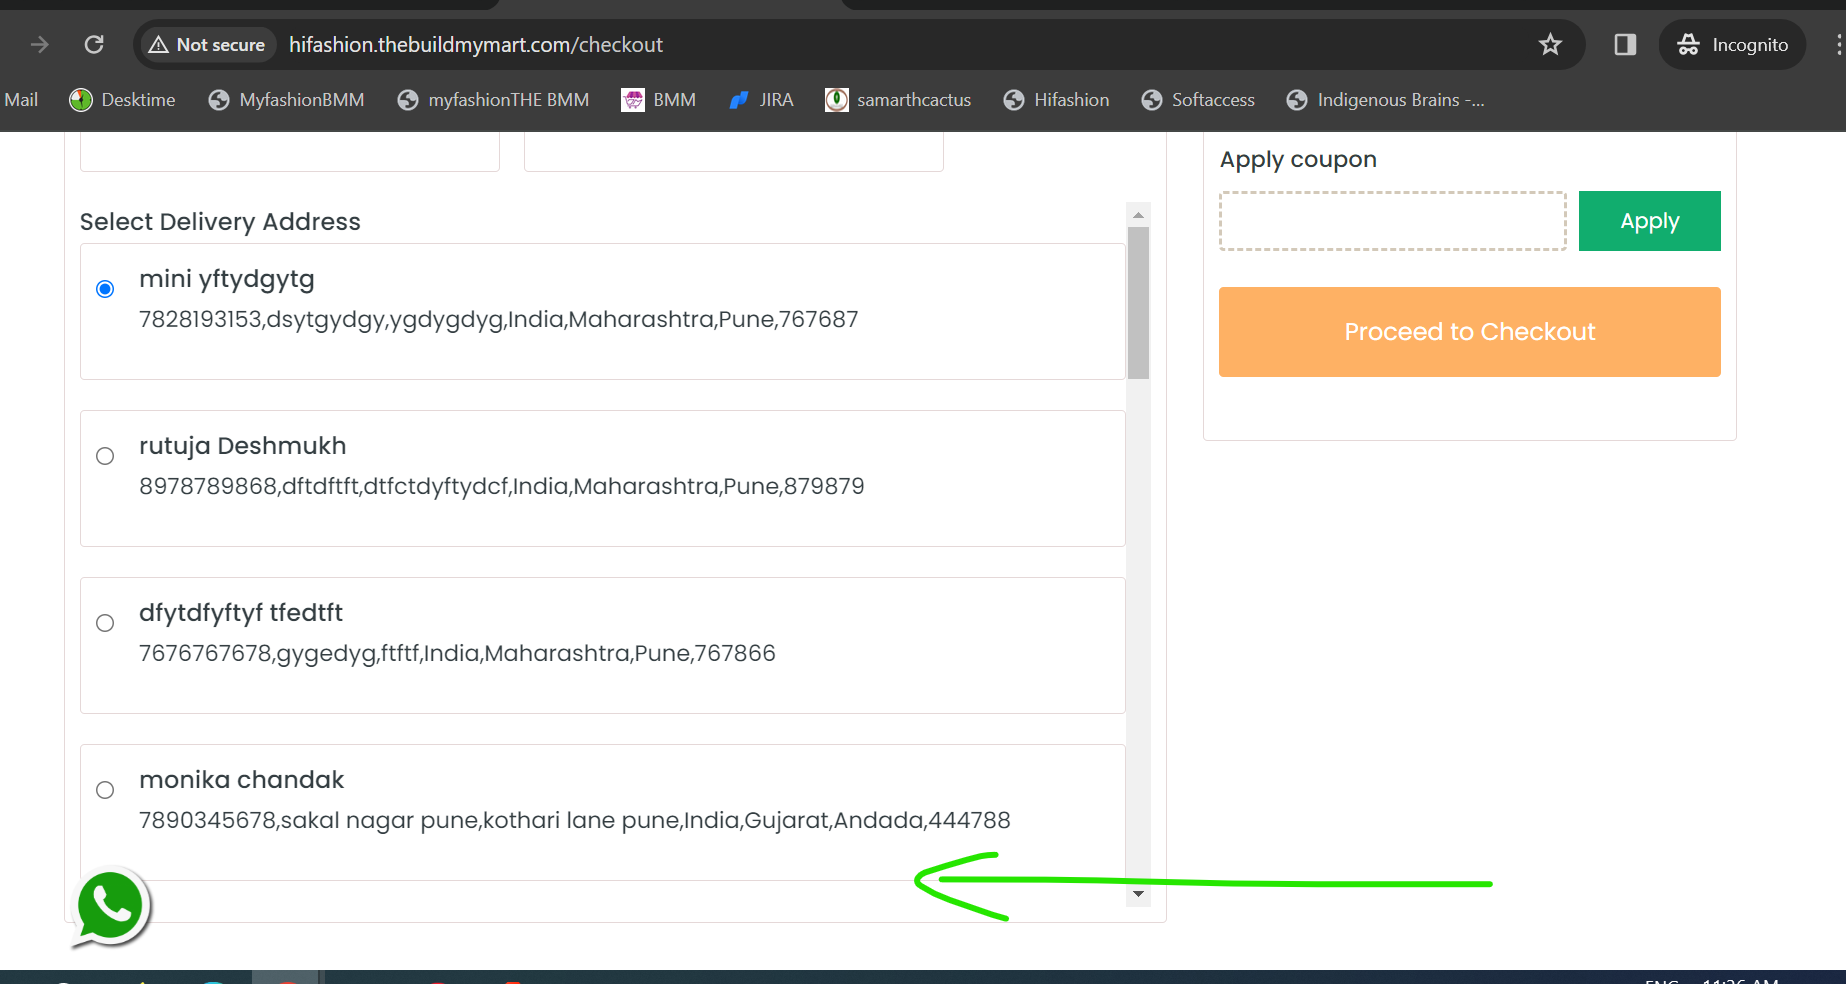This screenshot has height=984, width=1846.
Task: Click address text starting with 7890345678
Action: (x=575, y=821)
